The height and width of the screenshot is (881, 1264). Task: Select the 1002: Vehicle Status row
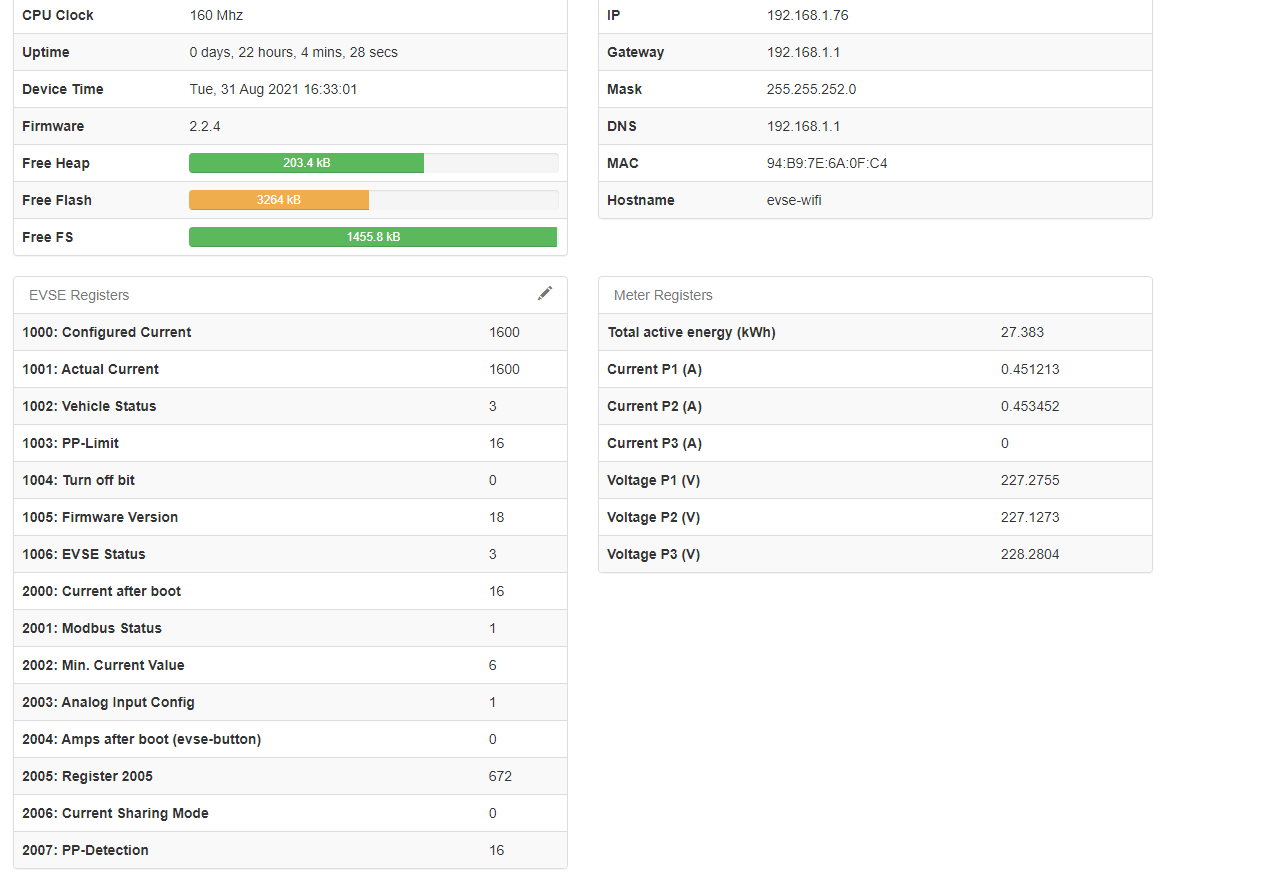pos(290,406)
